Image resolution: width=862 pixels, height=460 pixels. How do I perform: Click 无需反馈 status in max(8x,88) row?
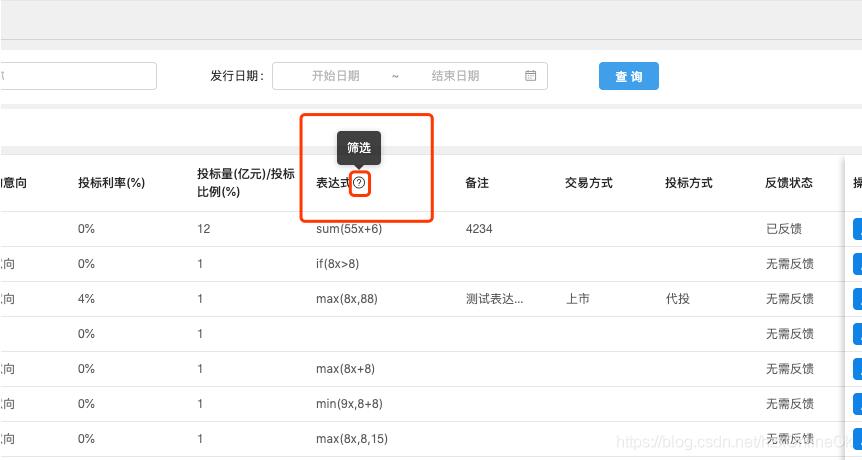(790, 299)
